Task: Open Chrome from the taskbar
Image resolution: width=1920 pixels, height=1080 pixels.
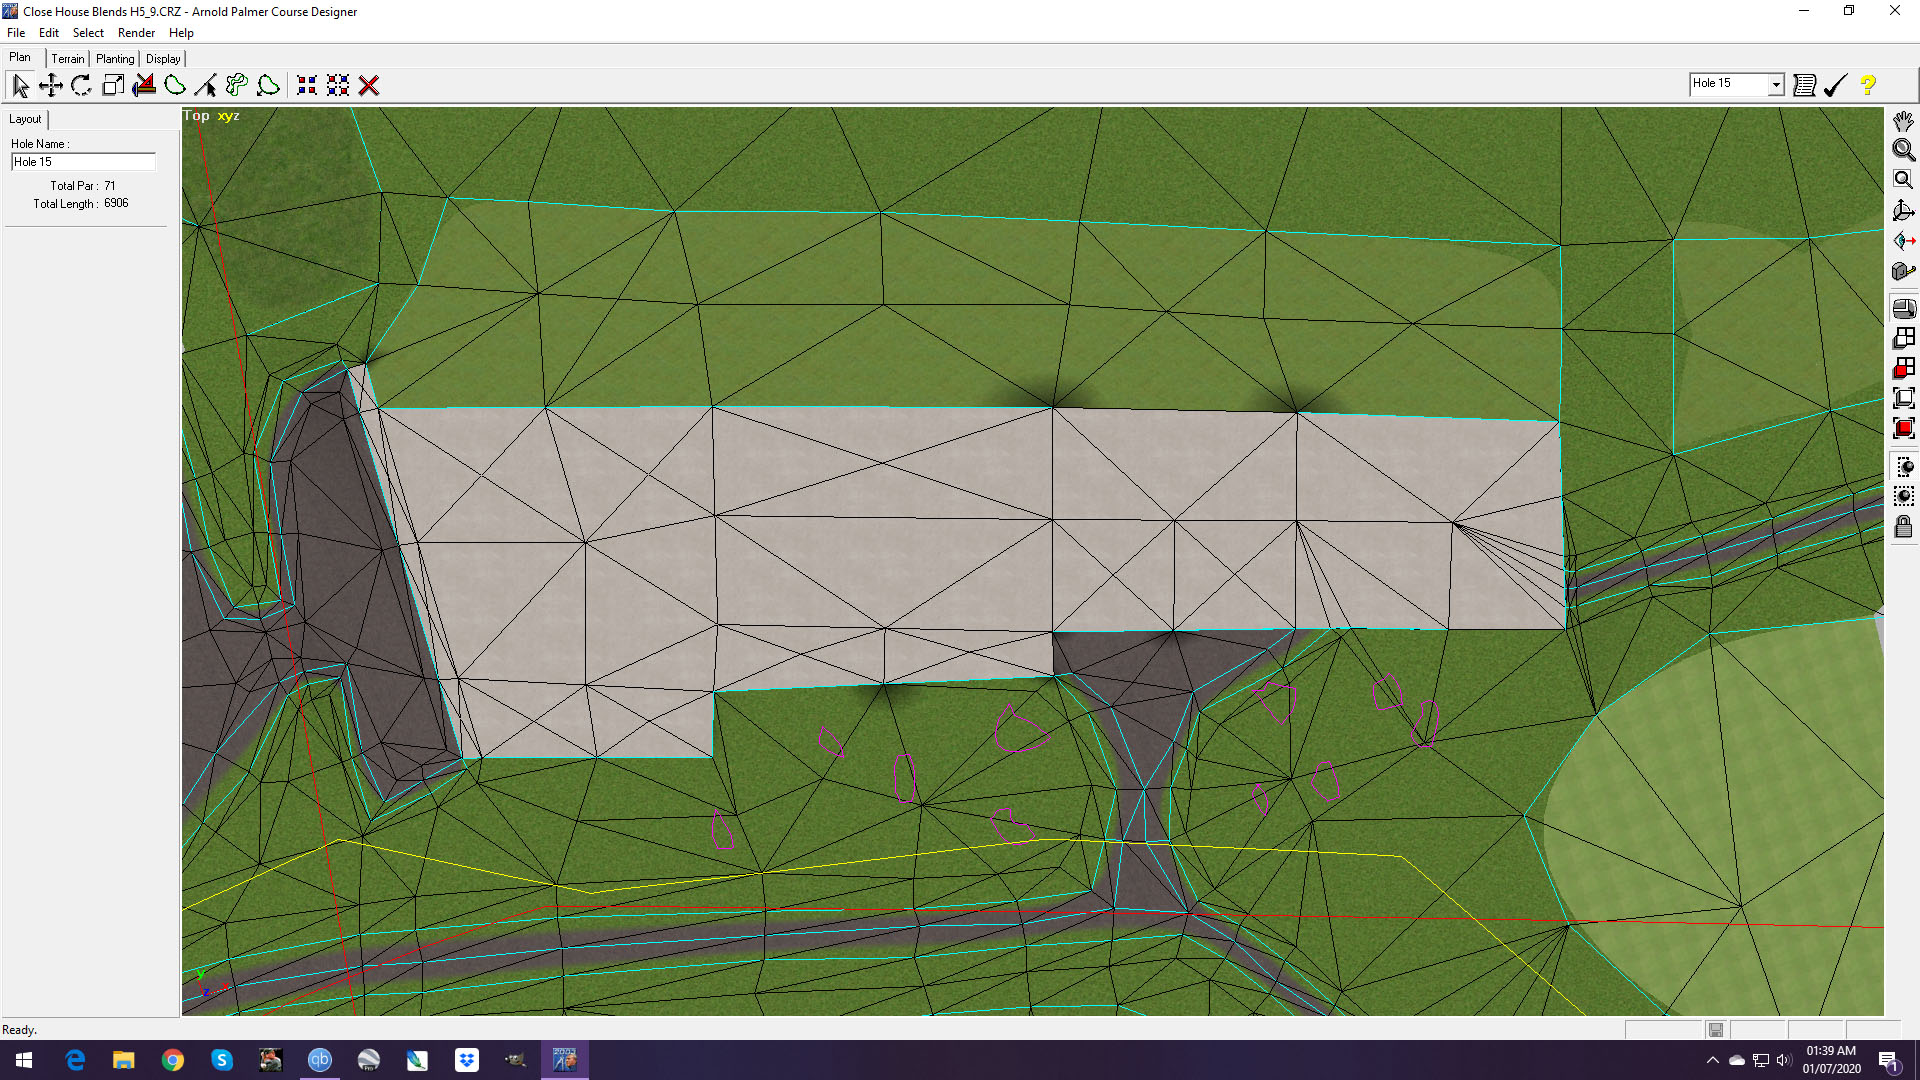Action: pos(173,1060)
